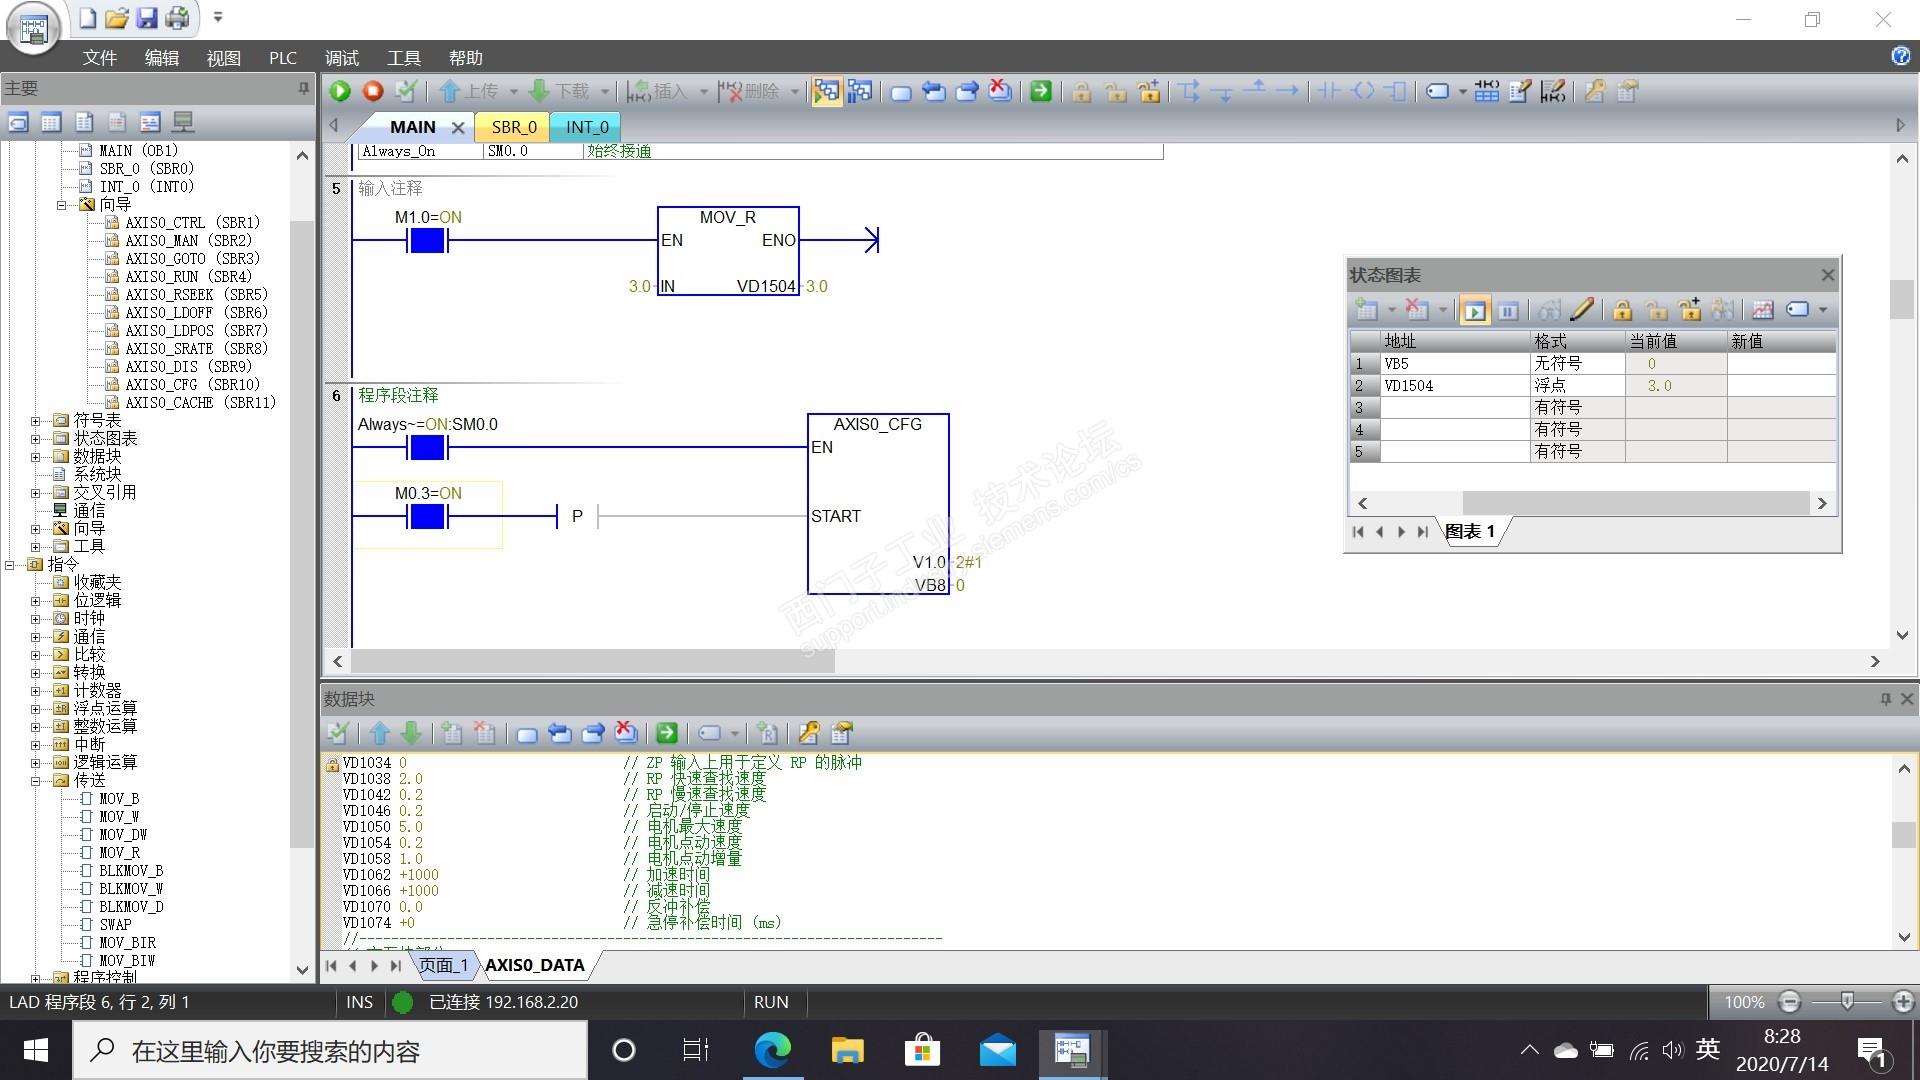Click the Windows taskbar search box
Image resolution: width=1920 pixels, height=1080 pixels.
[x=330, y=1051]
